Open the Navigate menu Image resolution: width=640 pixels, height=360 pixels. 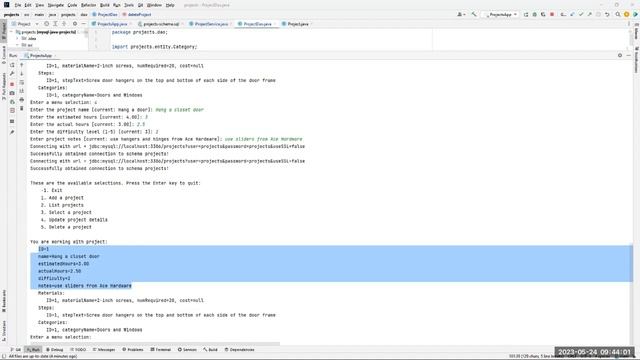(56, 5)
